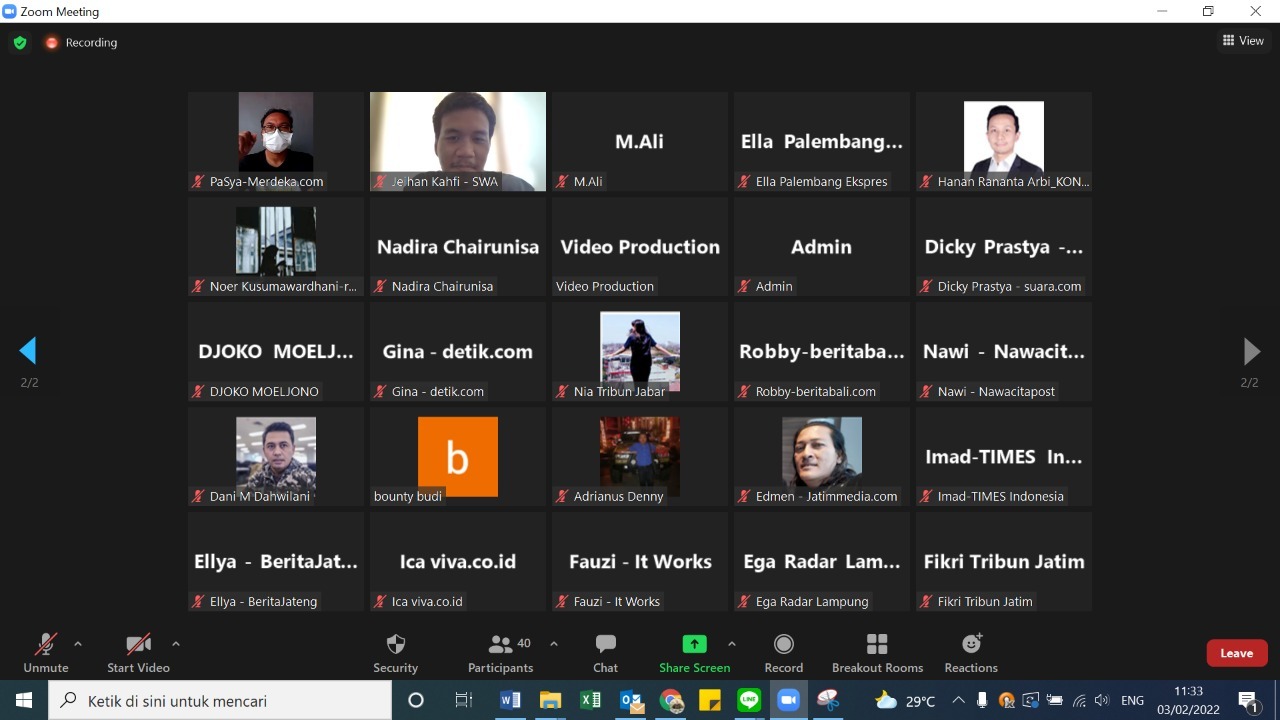The height and width of the screenshot is (720, 1280).
Task: Click the Fauzi - It Works tile
Action: (640, 561)
